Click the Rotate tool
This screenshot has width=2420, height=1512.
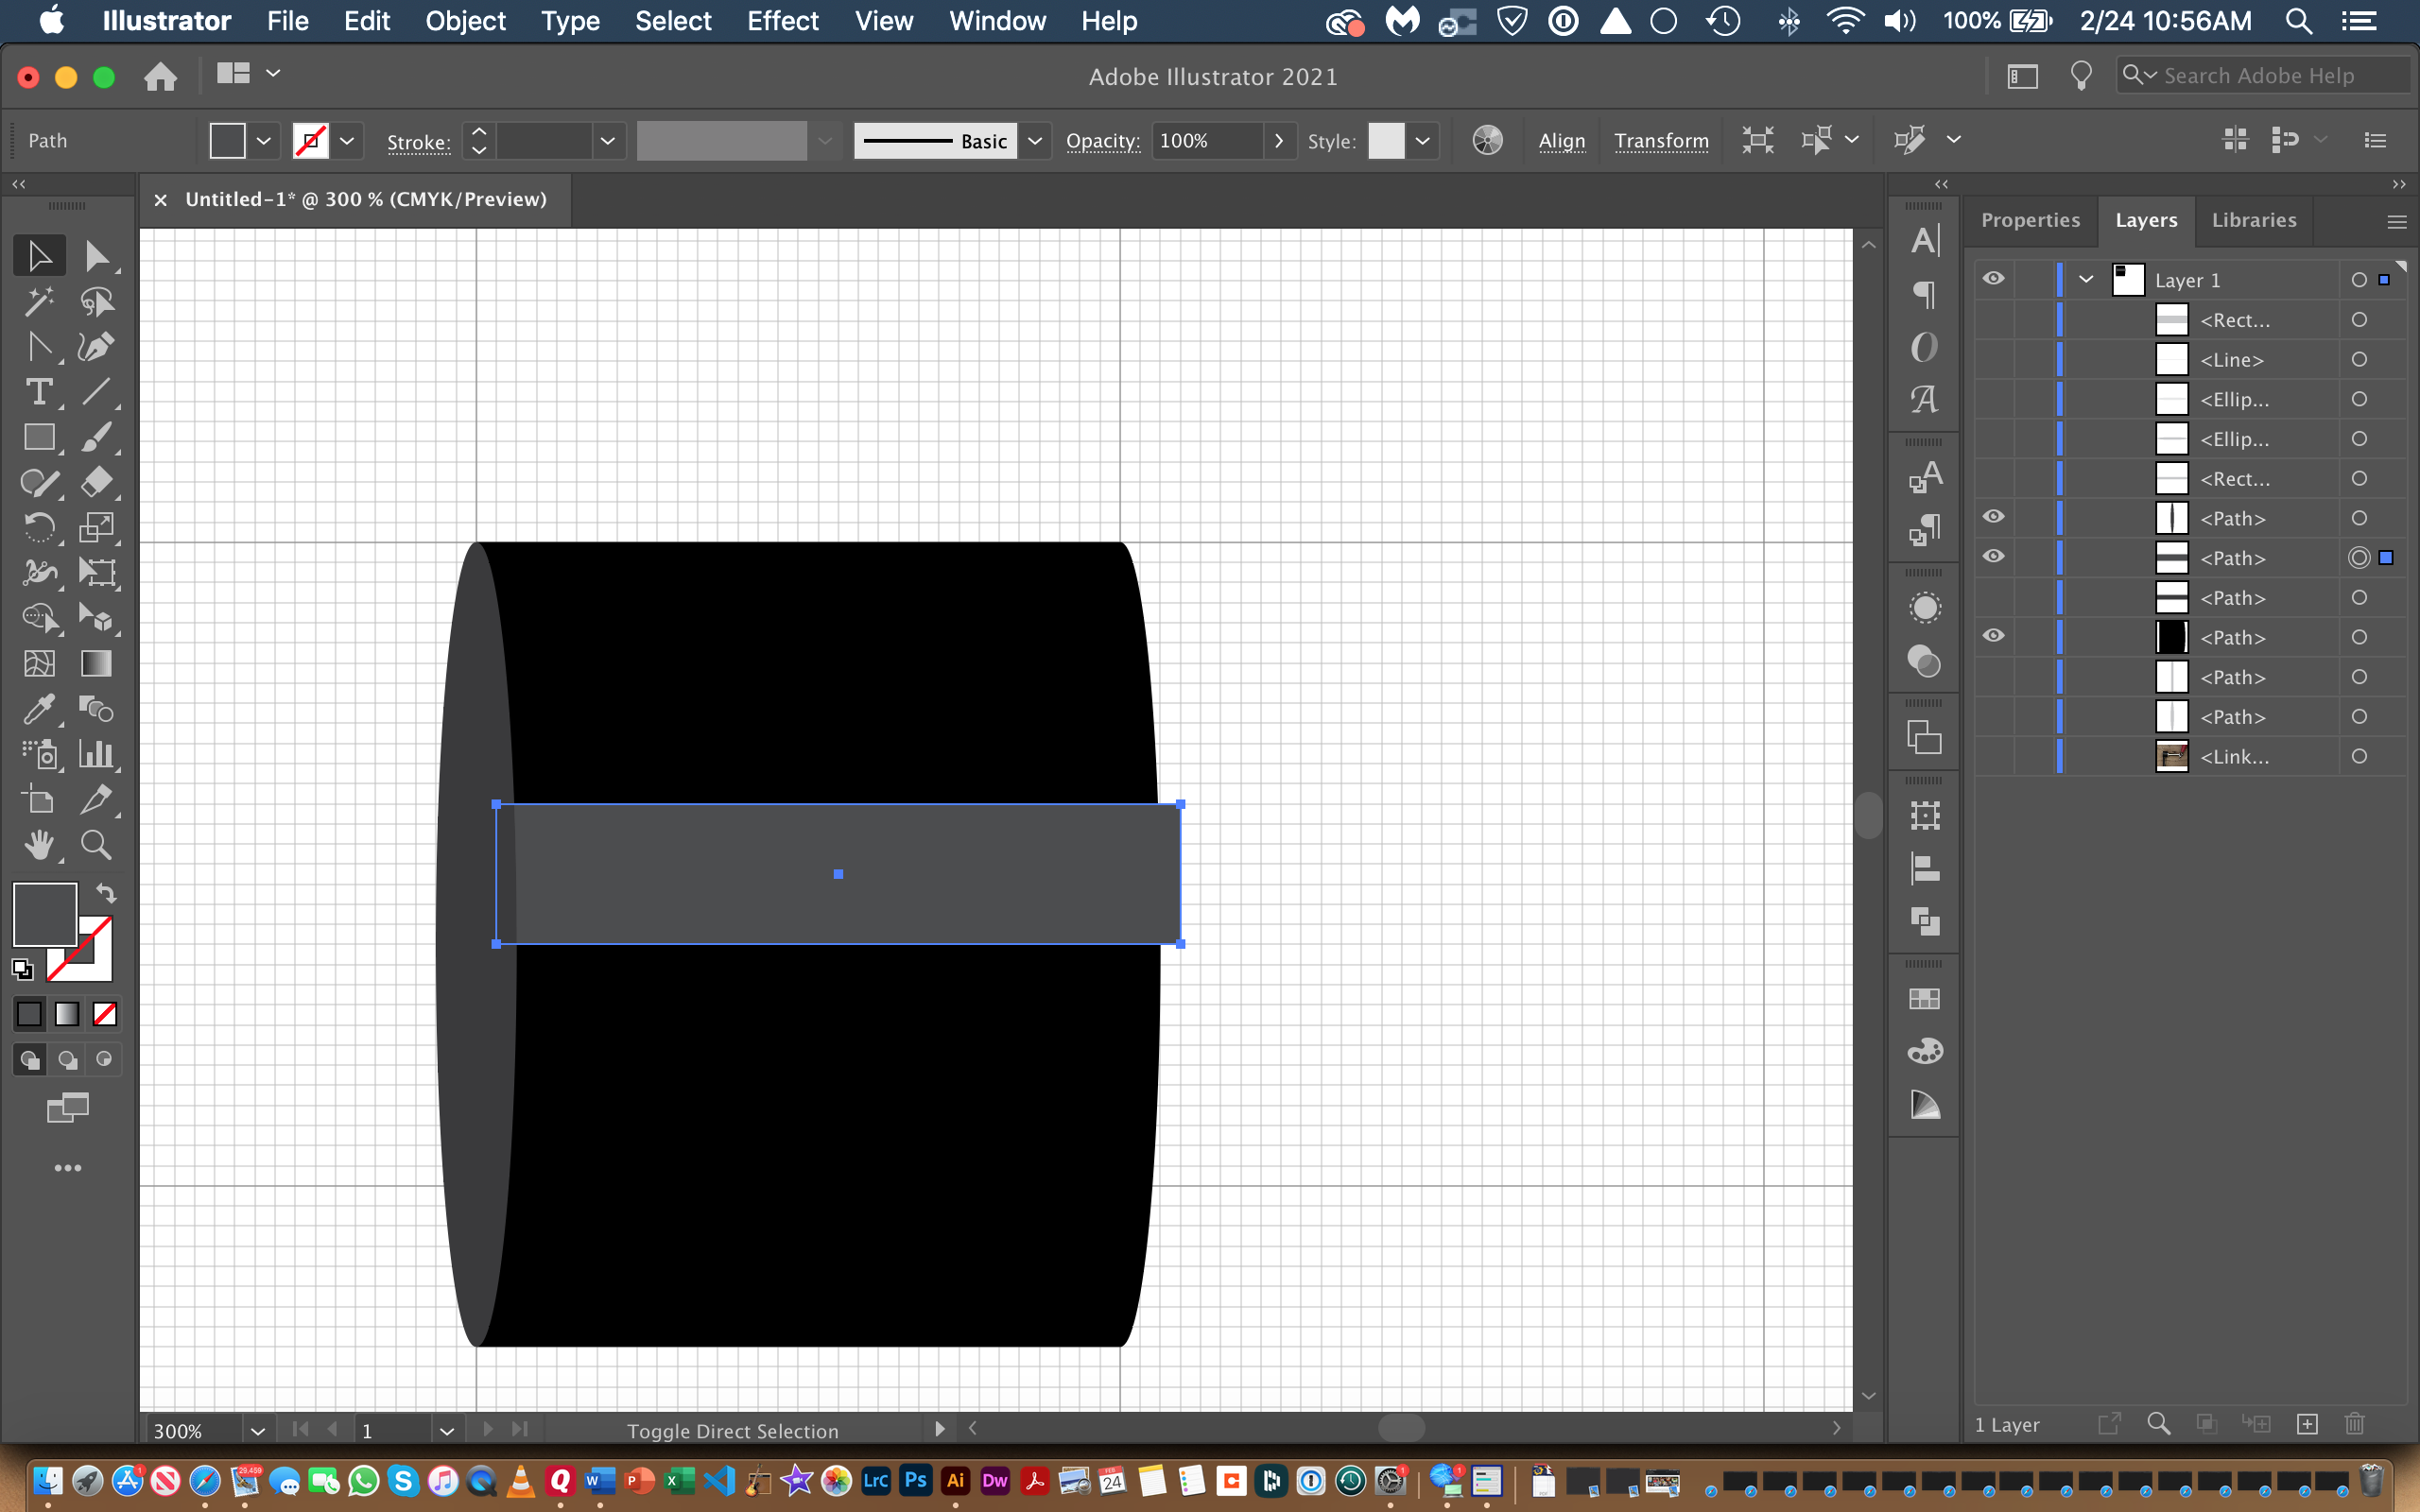pos(39,528)
